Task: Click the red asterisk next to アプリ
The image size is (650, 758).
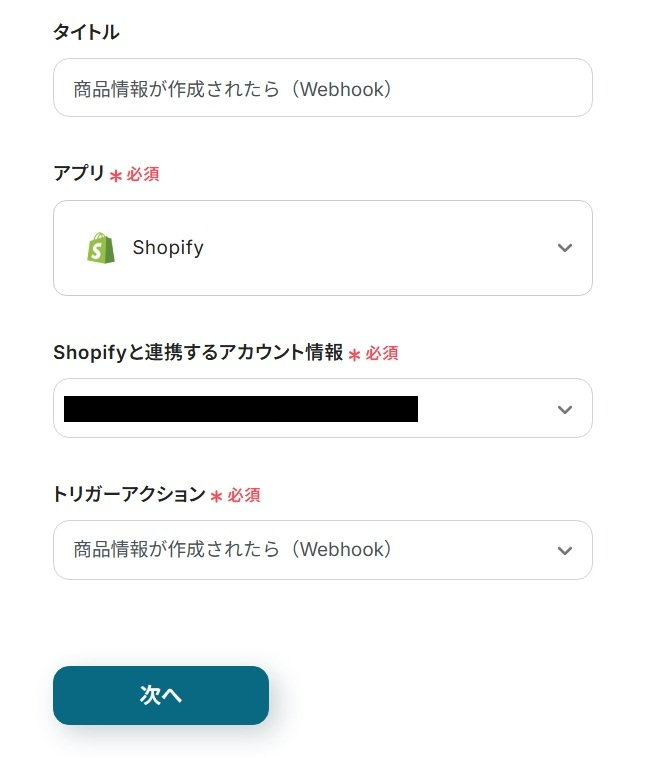Action: point(116,176)
